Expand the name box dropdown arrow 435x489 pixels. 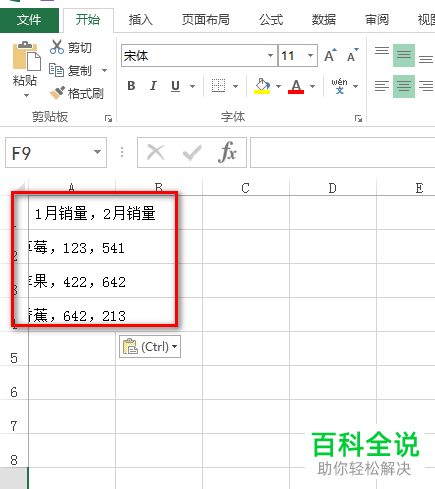(x=97, y=152)
